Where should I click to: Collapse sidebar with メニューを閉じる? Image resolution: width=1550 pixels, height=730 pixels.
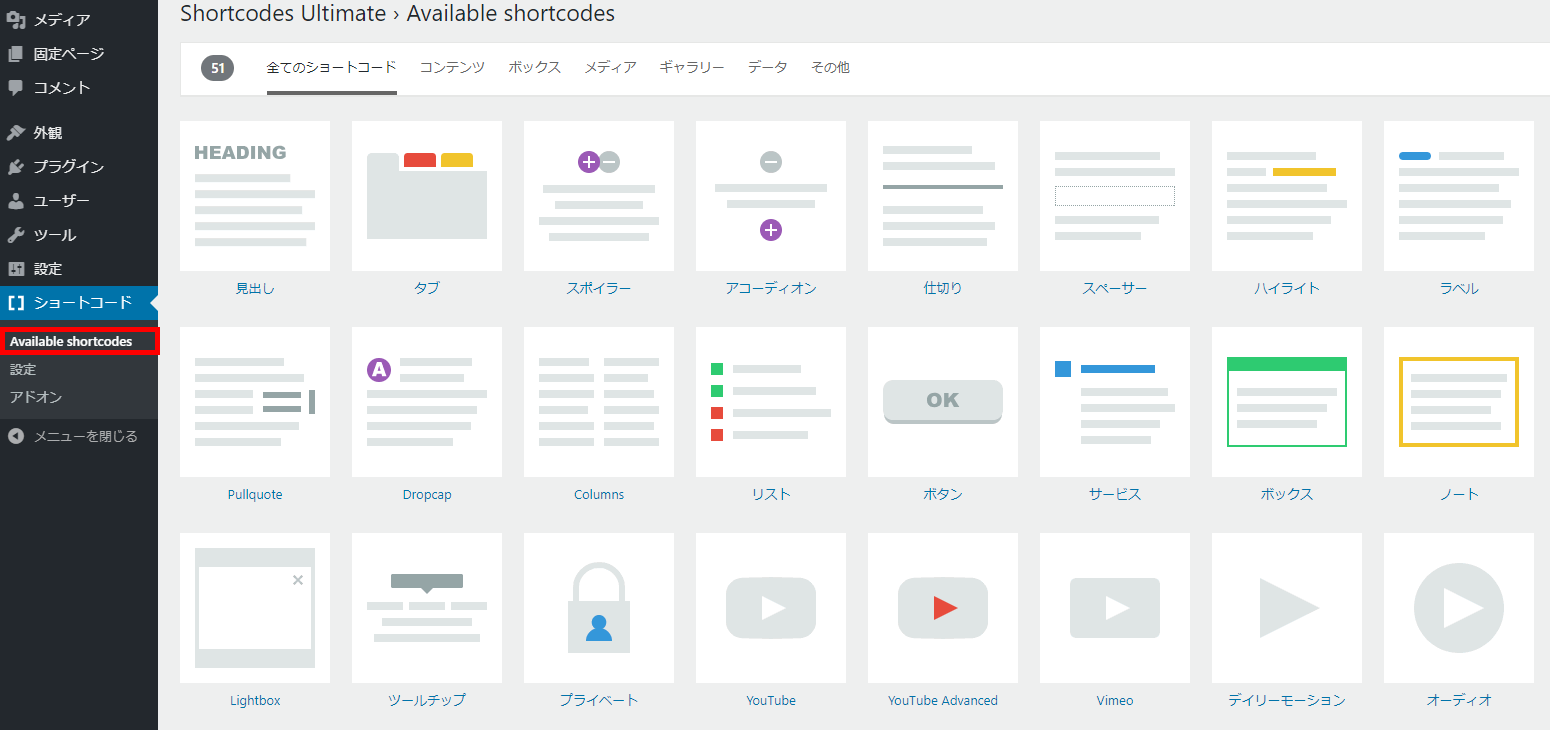(85, 436)
